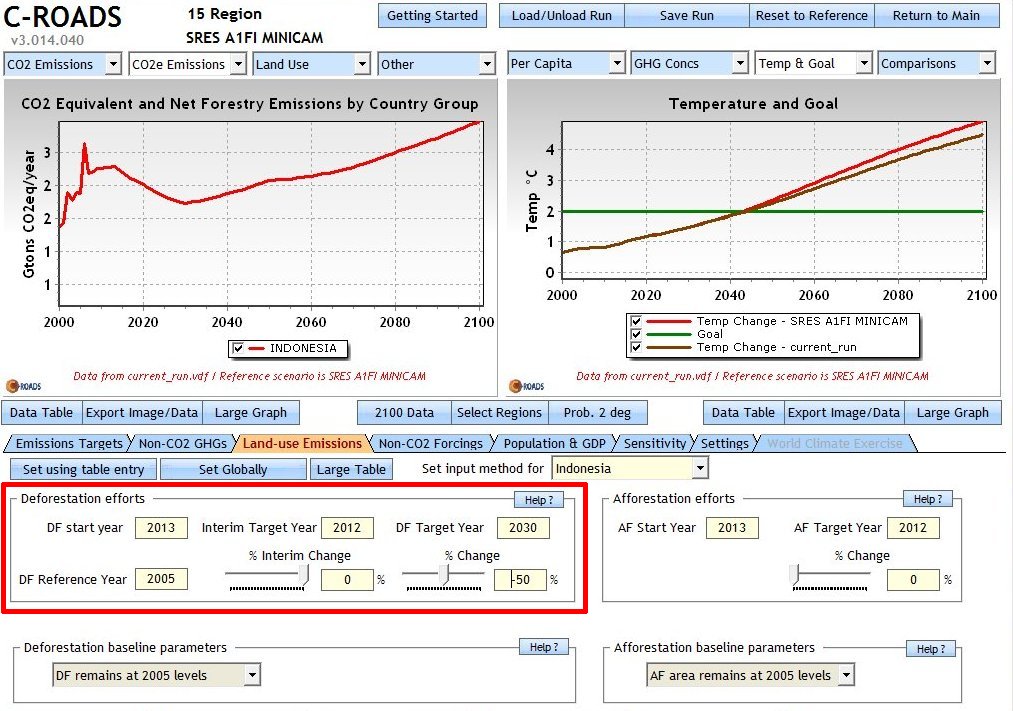Open Help for Deforestation baseline parameters

point(544,647)
